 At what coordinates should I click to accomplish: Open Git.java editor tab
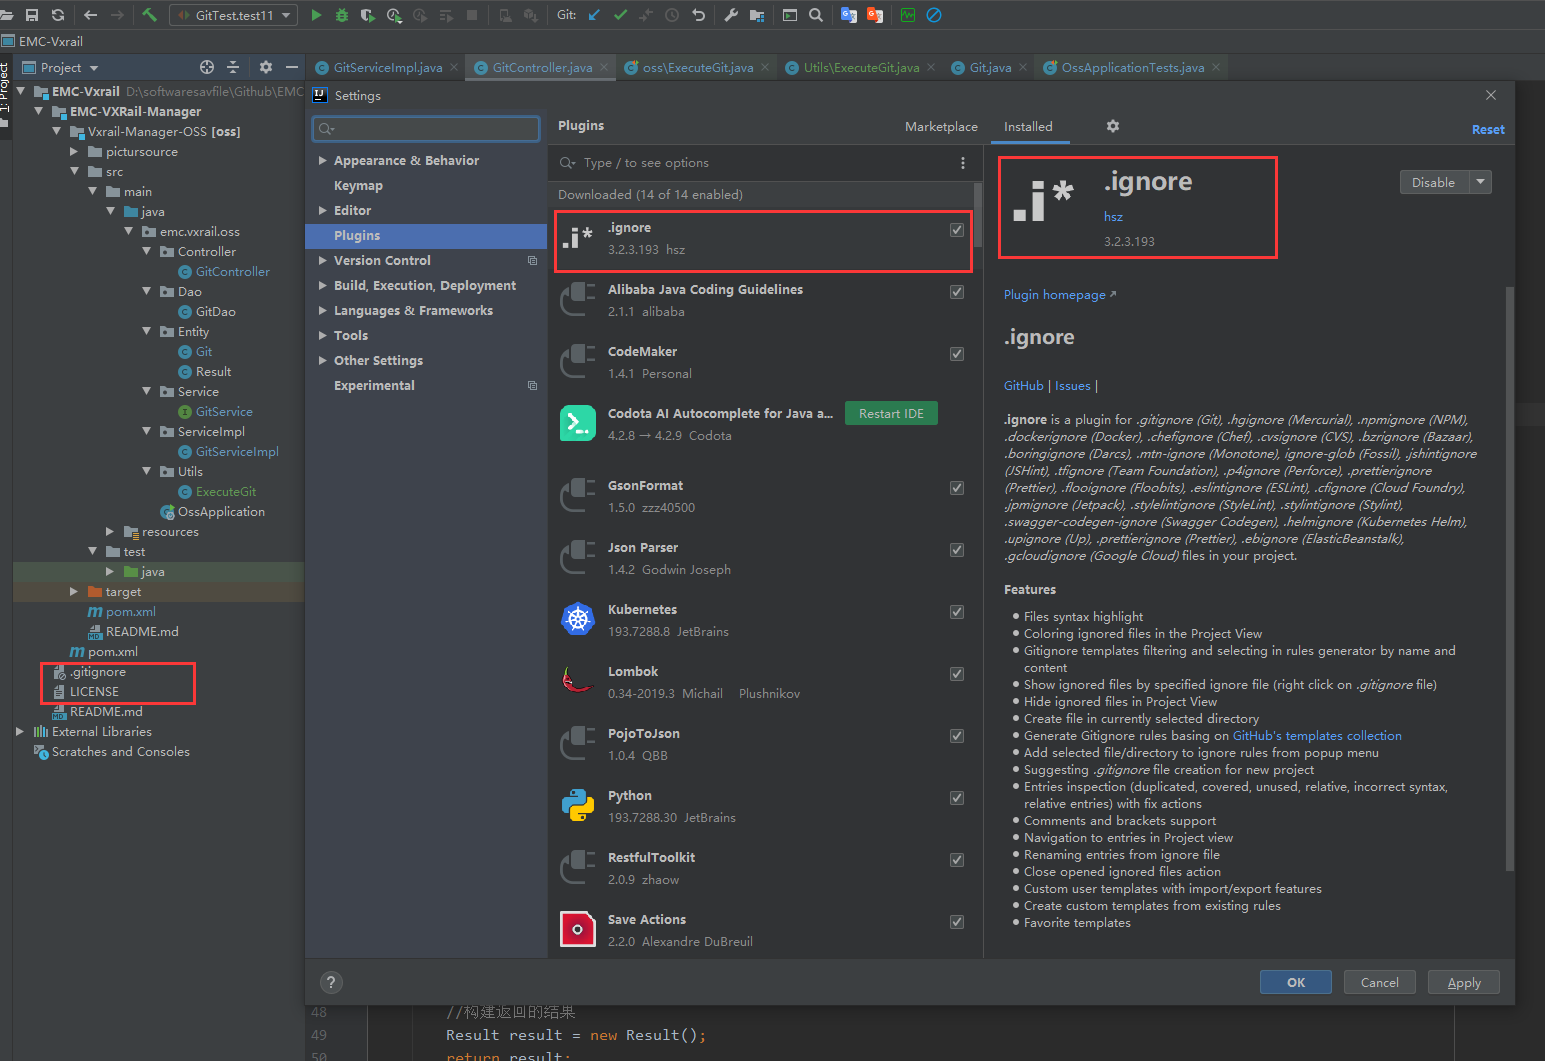tap(989, 67)
